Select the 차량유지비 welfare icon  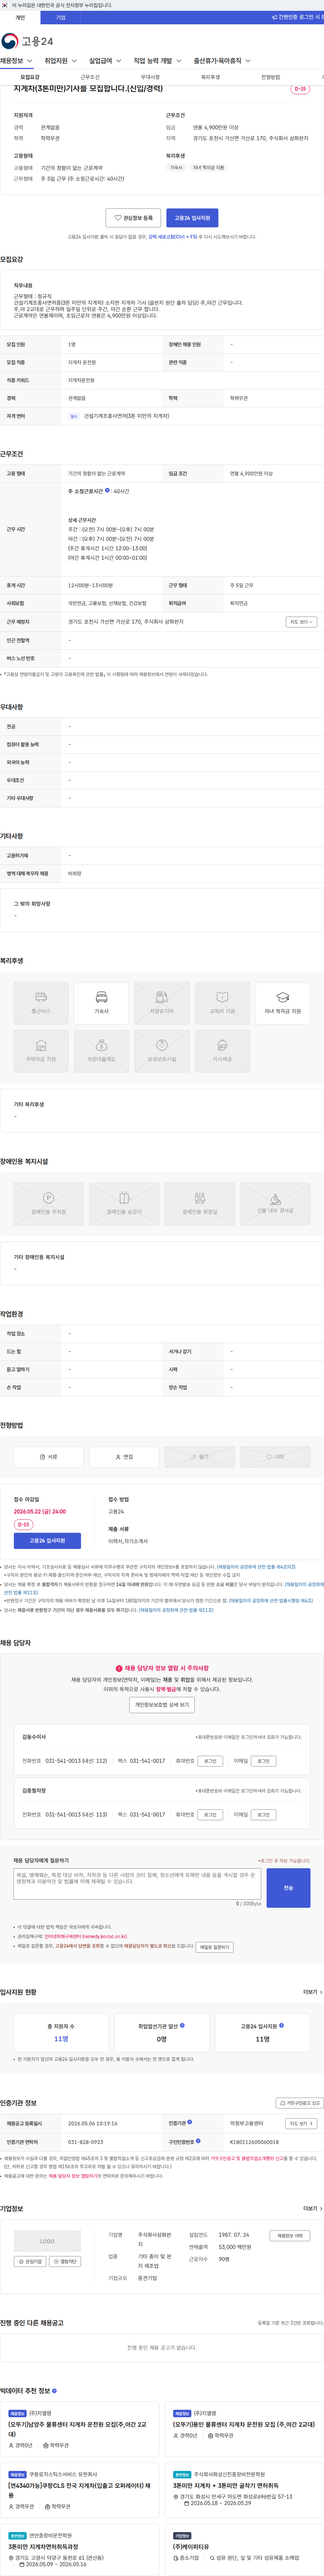point(162,1003)
